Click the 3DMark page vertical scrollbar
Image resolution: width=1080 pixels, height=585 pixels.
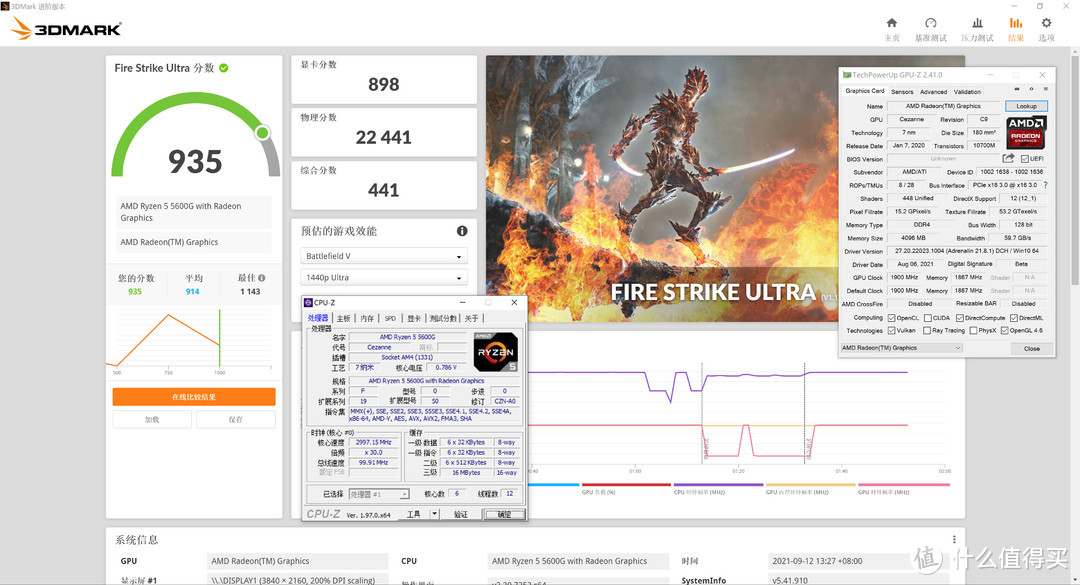point(1072,300)
